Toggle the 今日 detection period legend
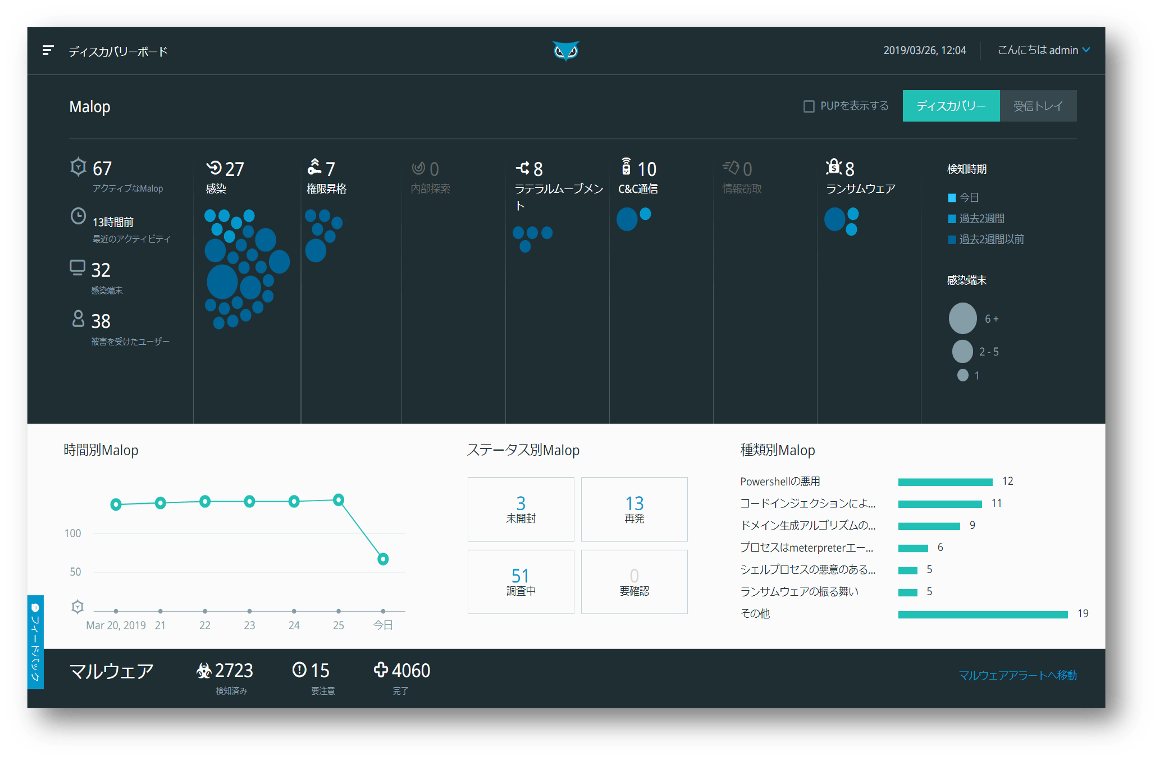The width and height of the screenshot is (1158, 760). [964, 197]
